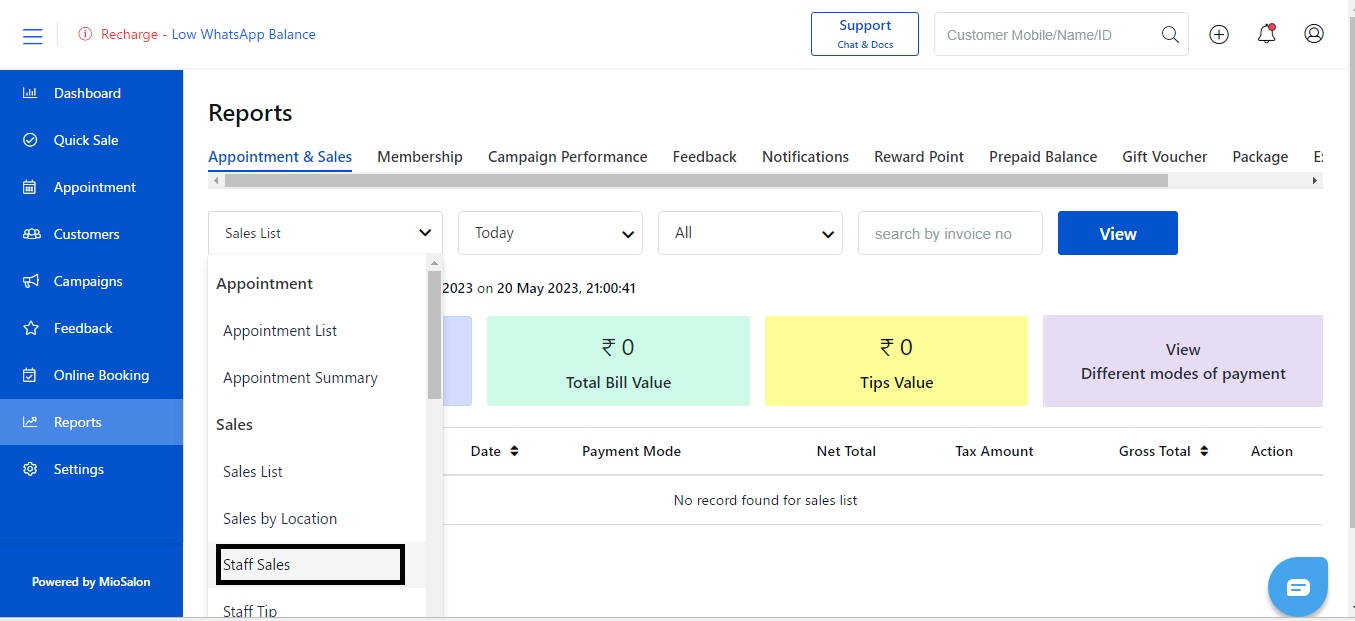The image size is (1355, 621).
Task: Click the search magnifier icon
Action: click(1170, 35)
